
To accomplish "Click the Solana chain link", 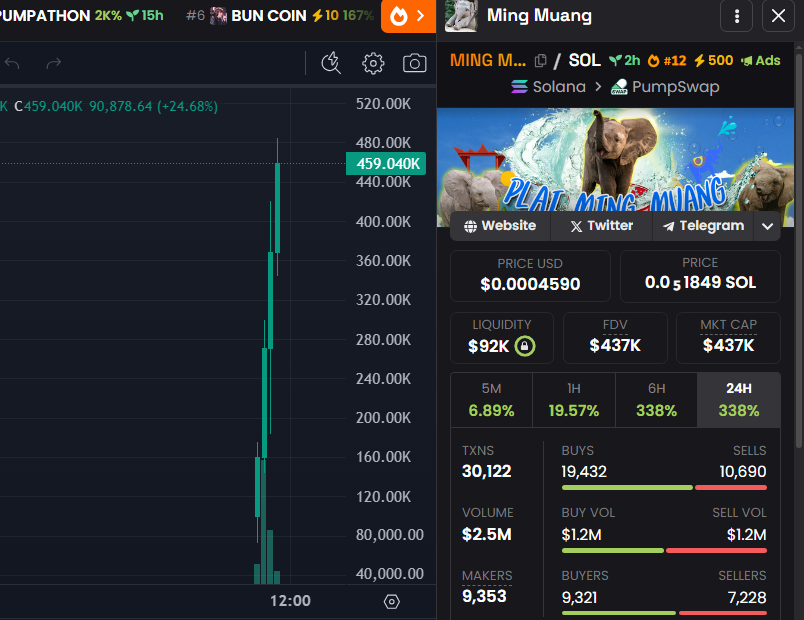I will 549,87.
